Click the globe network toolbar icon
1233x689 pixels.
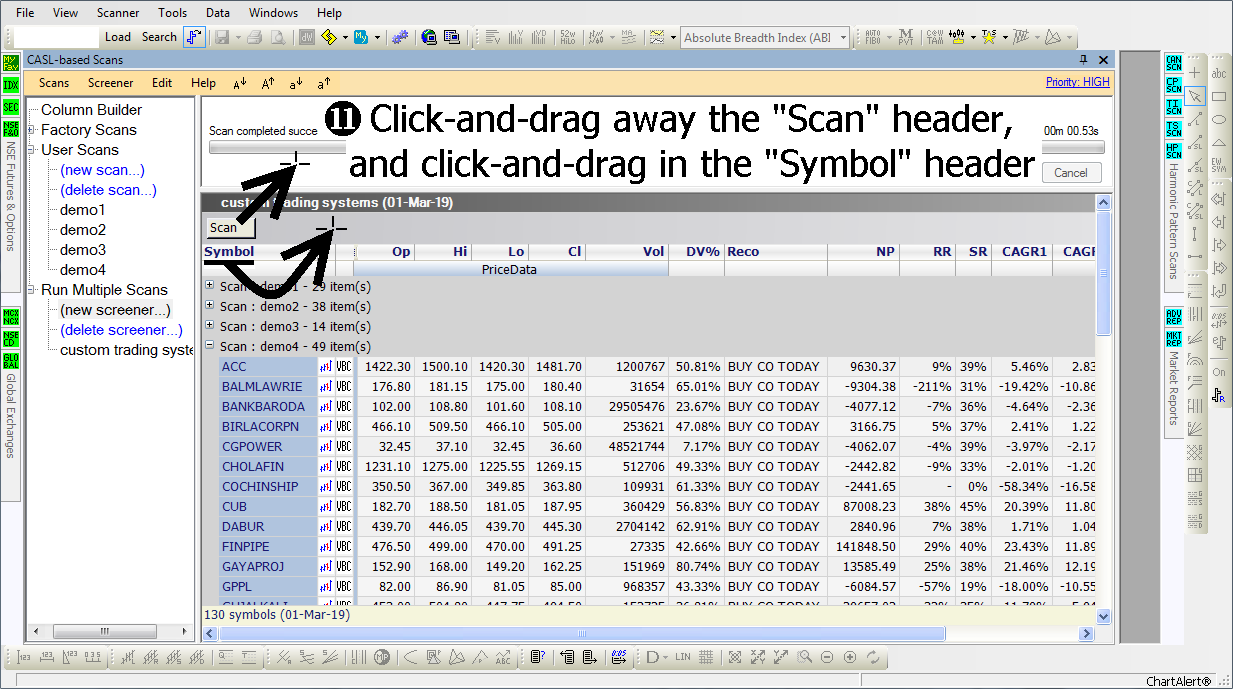coord(428,37)
